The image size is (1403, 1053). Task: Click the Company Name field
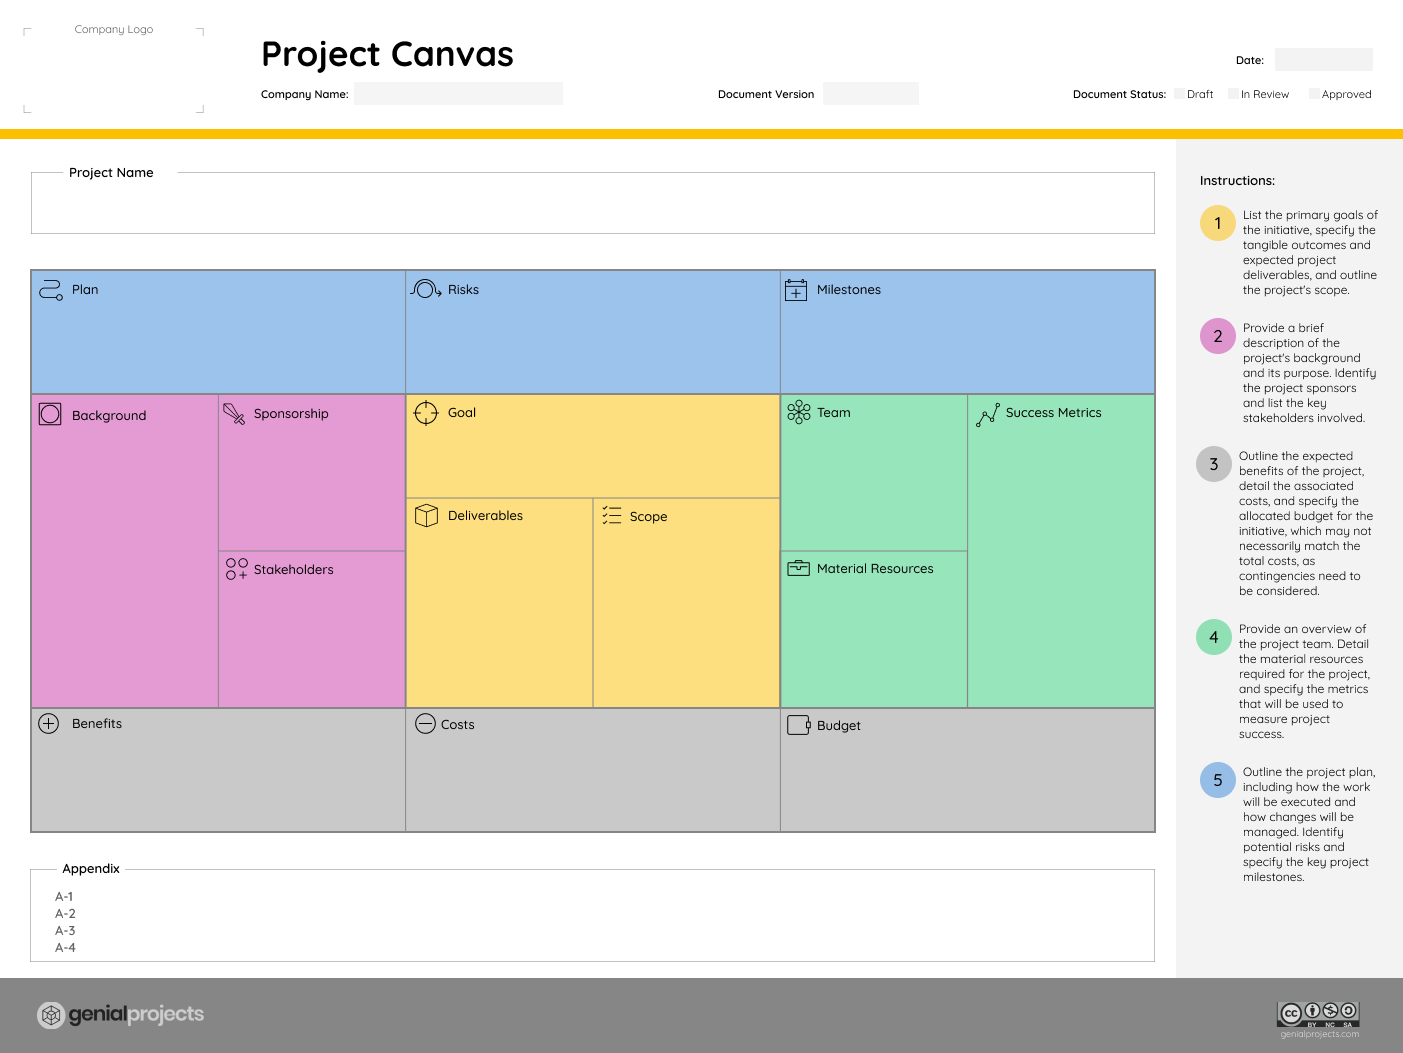tap(459, 93)
